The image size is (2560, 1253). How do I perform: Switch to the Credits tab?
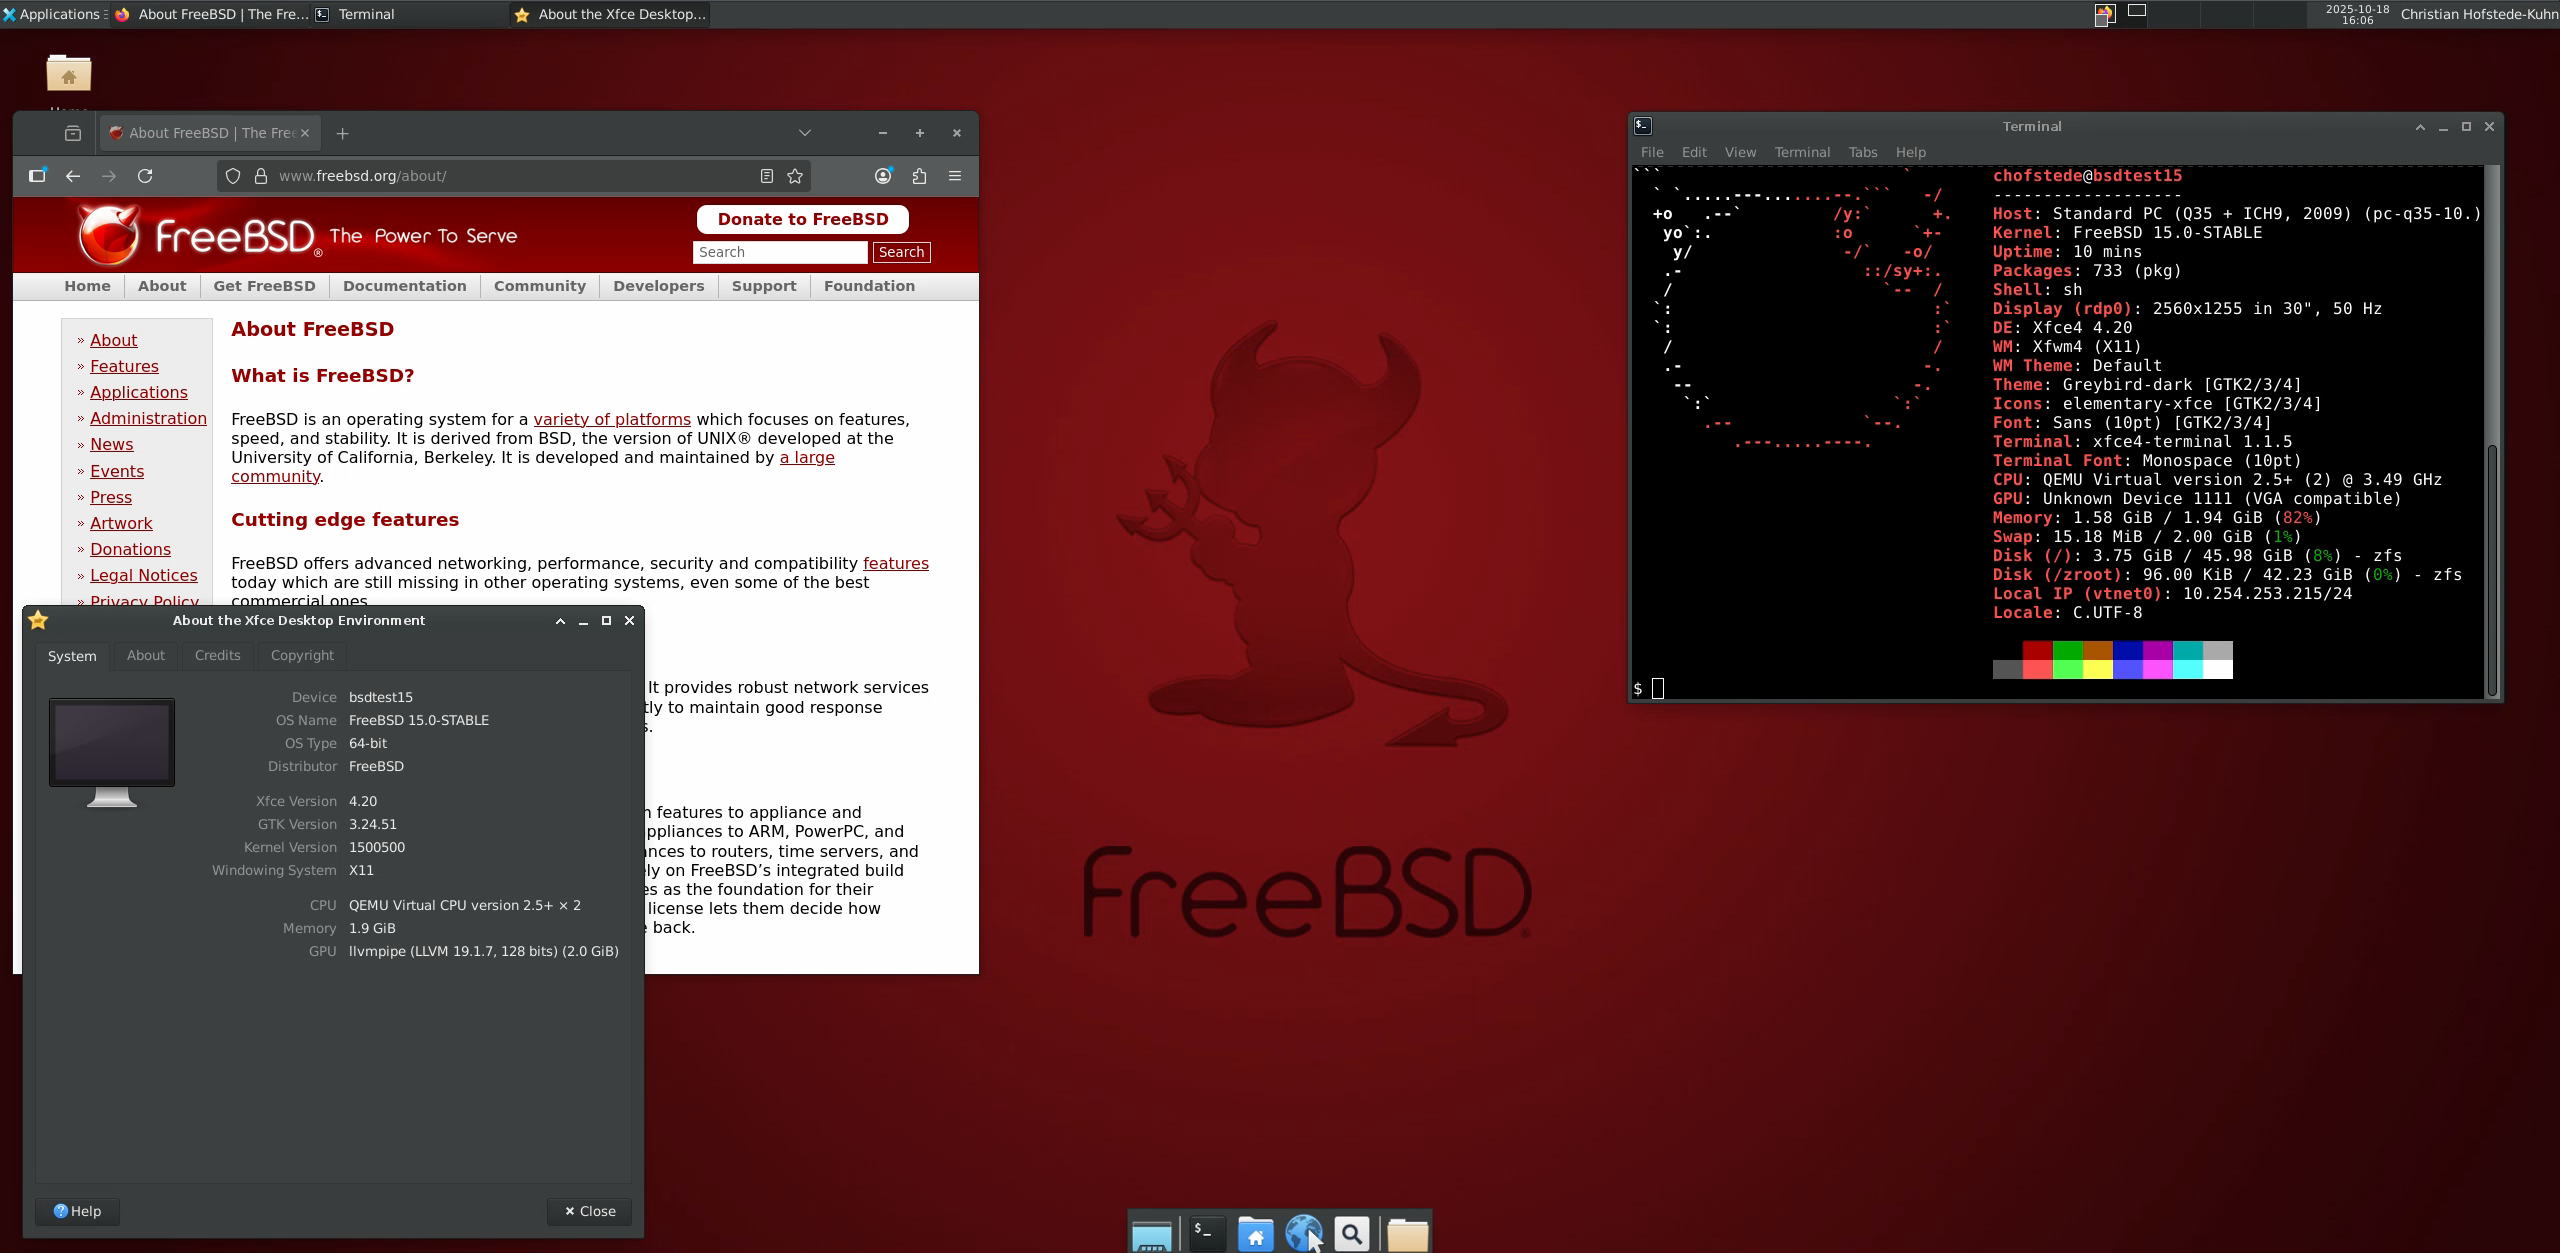coord(217,655)
